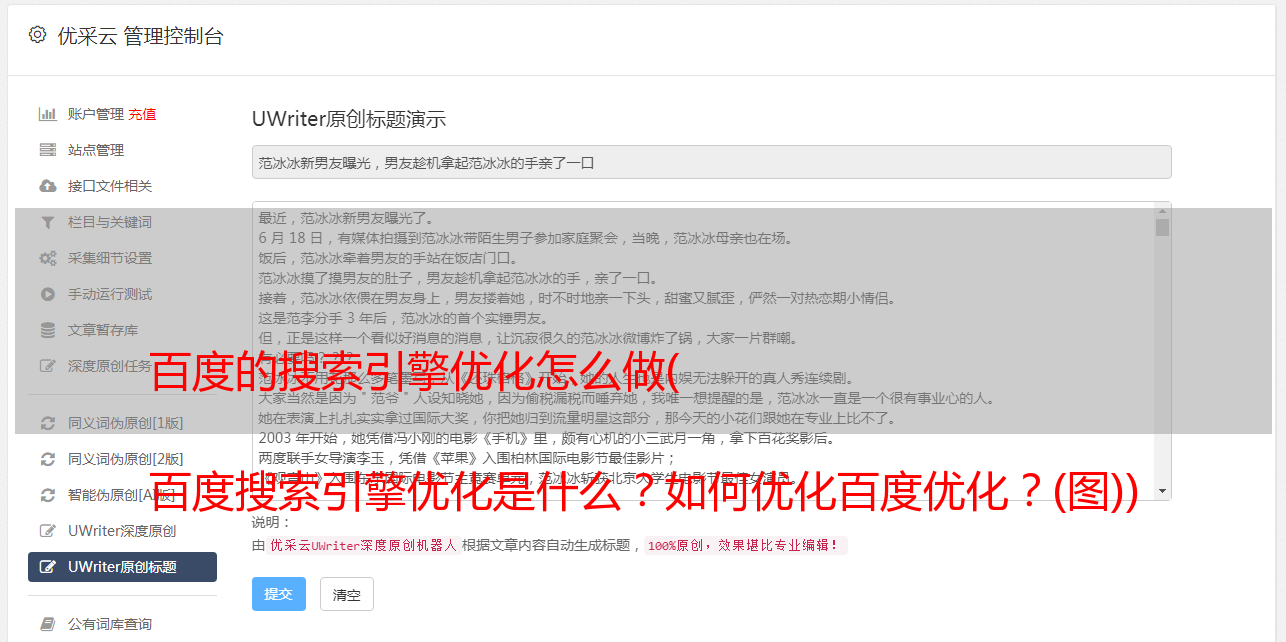Click the database icon for 文章暂存库
This screenshot has width=1286, height=642.
47,330
